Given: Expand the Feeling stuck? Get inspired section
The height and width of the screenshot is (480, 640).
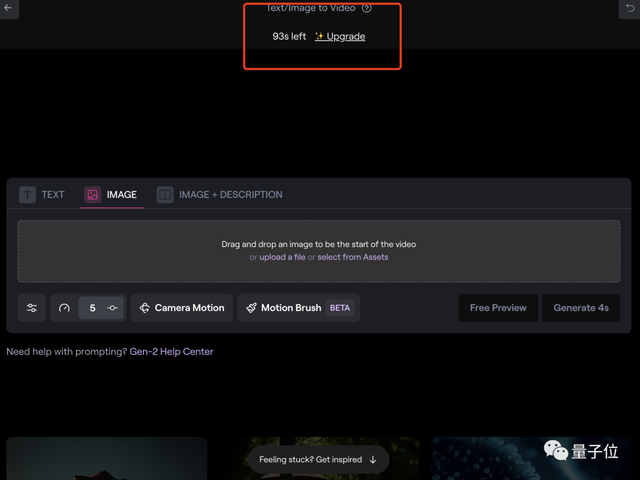Looking at the screenshot, I should point(318,460).
